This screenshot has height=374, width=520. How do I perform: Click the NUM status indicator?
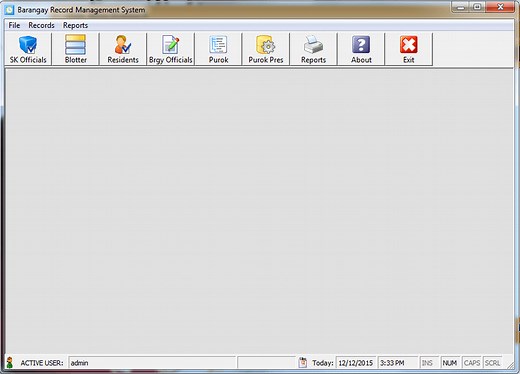(450, 363)
